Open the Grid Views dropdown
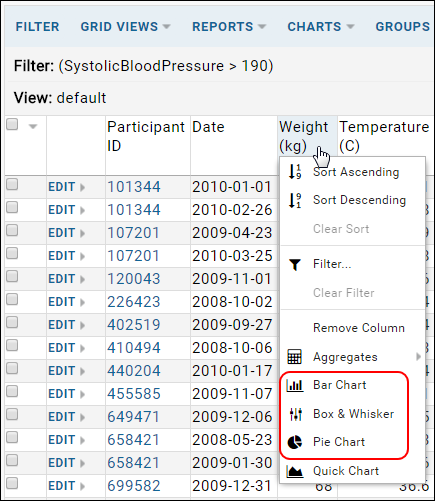 tap(125, 27)
